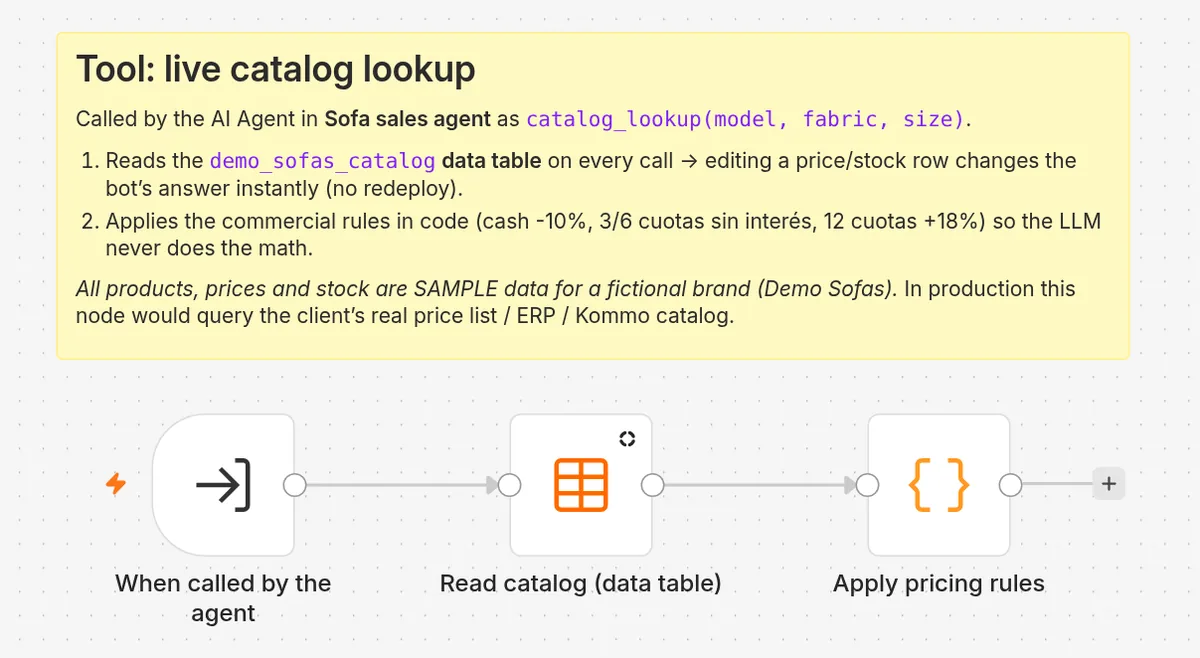Click the plus button after Apply pricing rules

[x=1107, y=485]
